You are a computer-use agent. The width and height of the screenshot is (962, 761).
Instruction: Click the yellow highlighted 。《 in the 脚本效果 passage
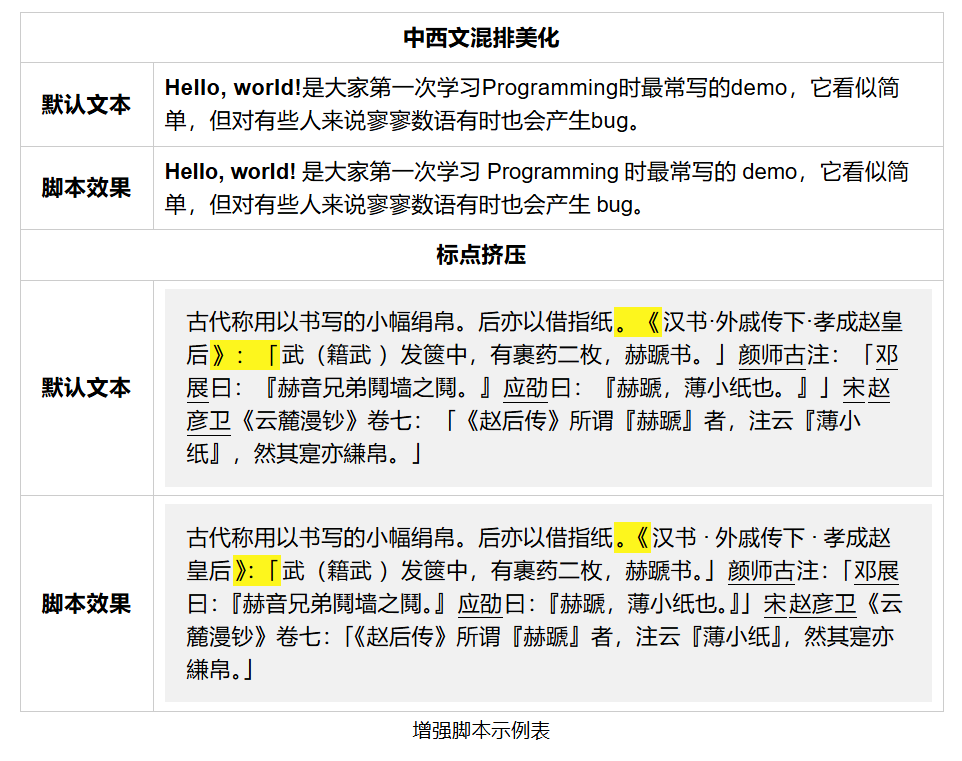632,538
